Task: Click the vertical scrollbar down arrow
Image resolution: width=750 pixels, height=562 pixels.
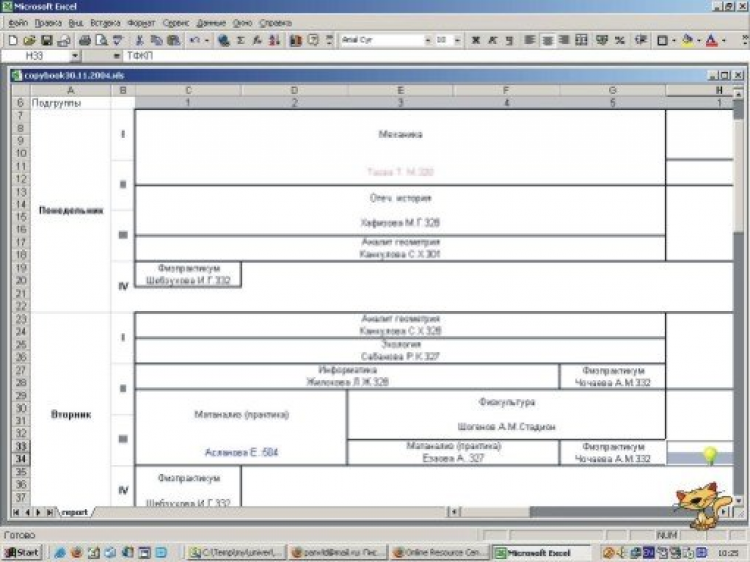Action: tap(739, 500)
